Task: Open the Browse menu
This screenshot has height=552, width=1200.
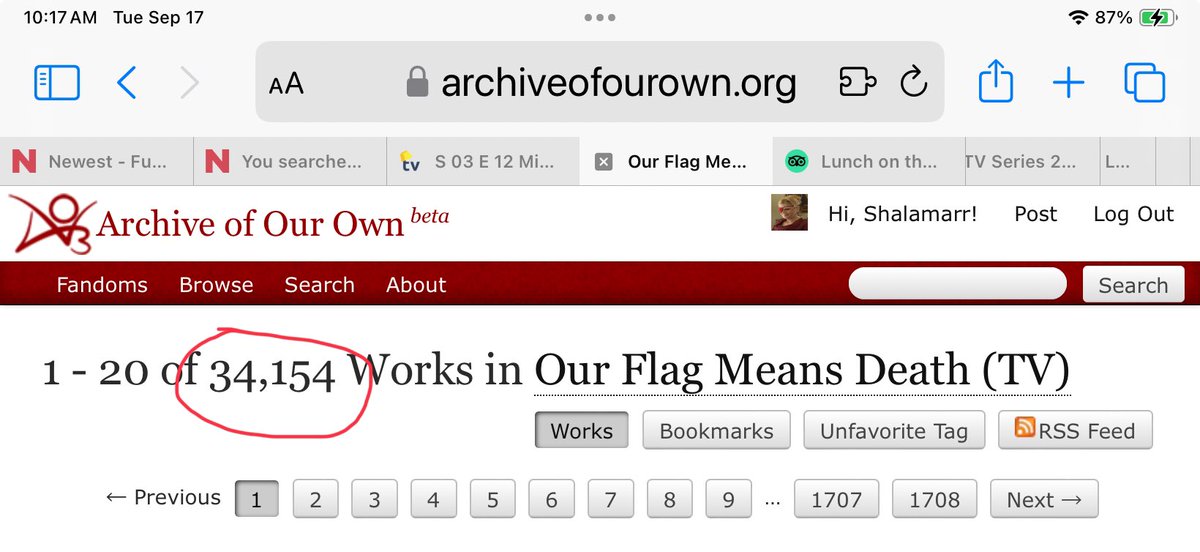Action: [216, 285]
